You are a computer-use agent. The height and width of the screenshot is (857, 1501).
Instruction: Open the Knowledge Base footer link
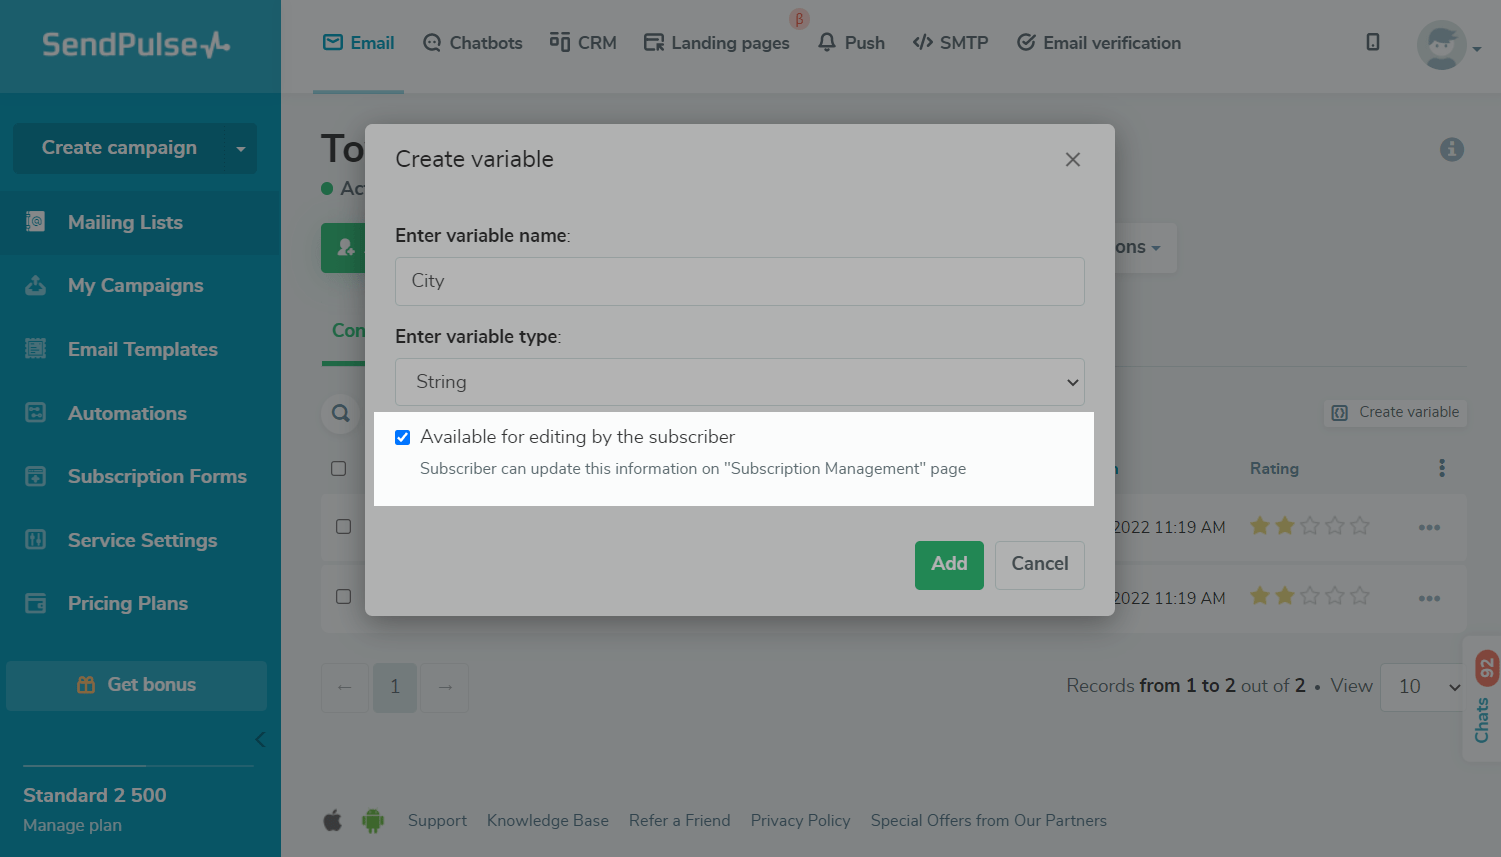[x=547, y=821]
